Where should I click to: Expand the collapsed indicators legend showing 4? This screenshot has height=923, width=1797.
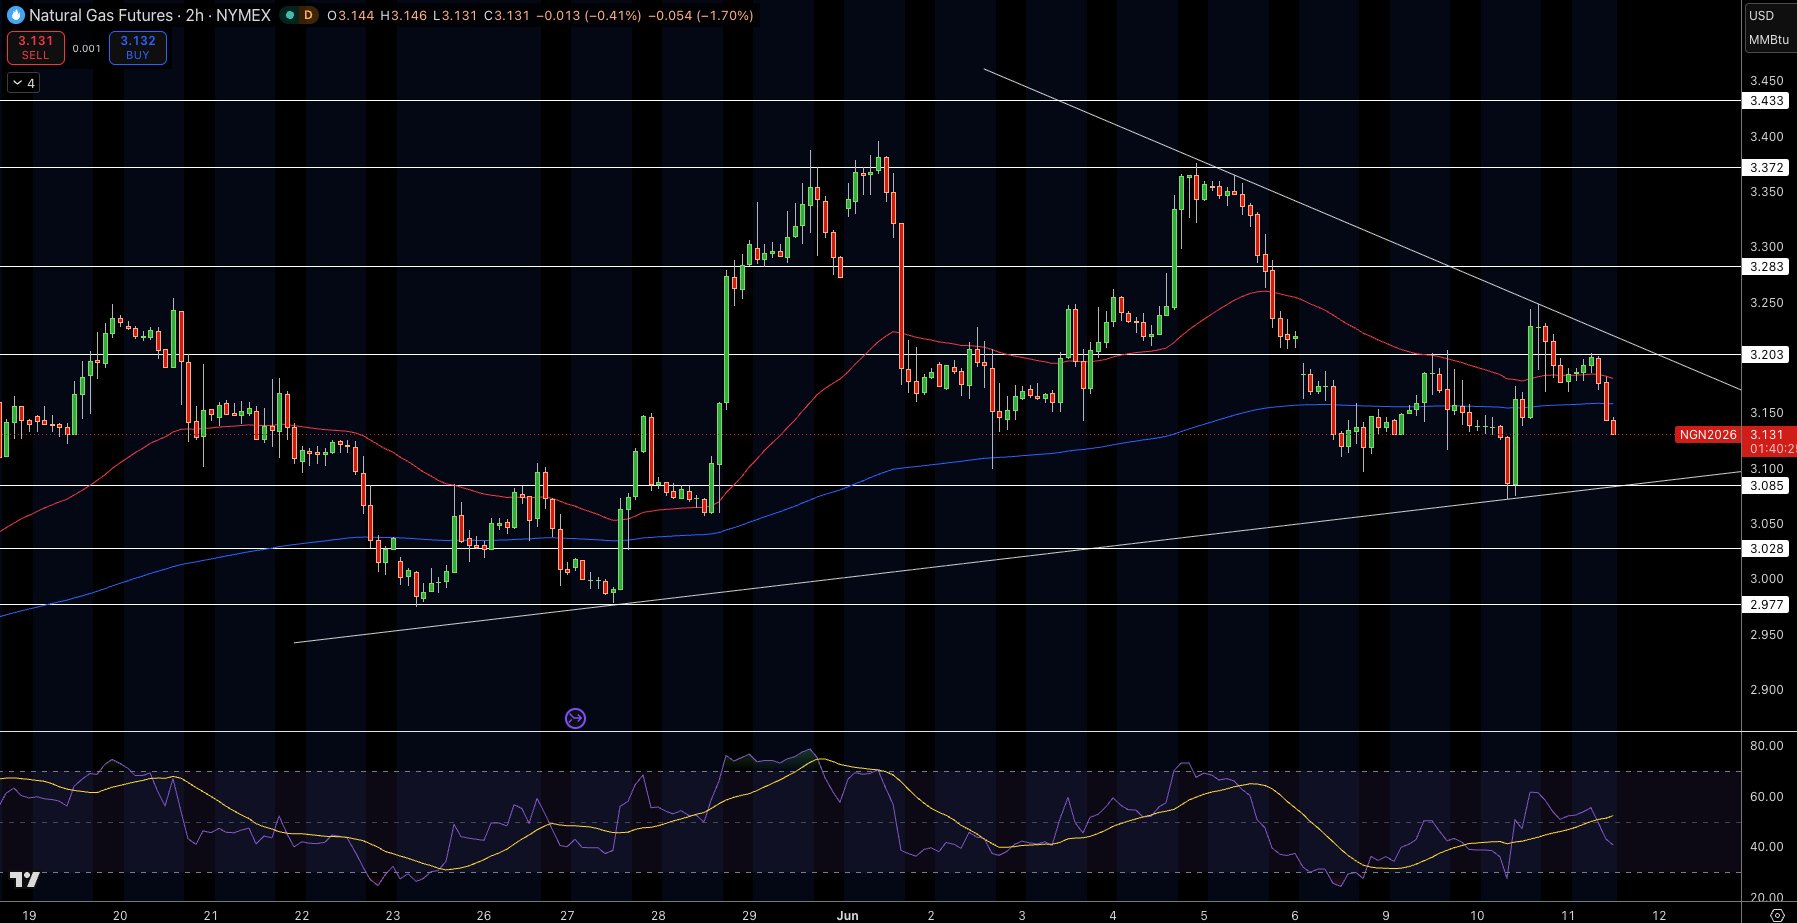point(24,83)
